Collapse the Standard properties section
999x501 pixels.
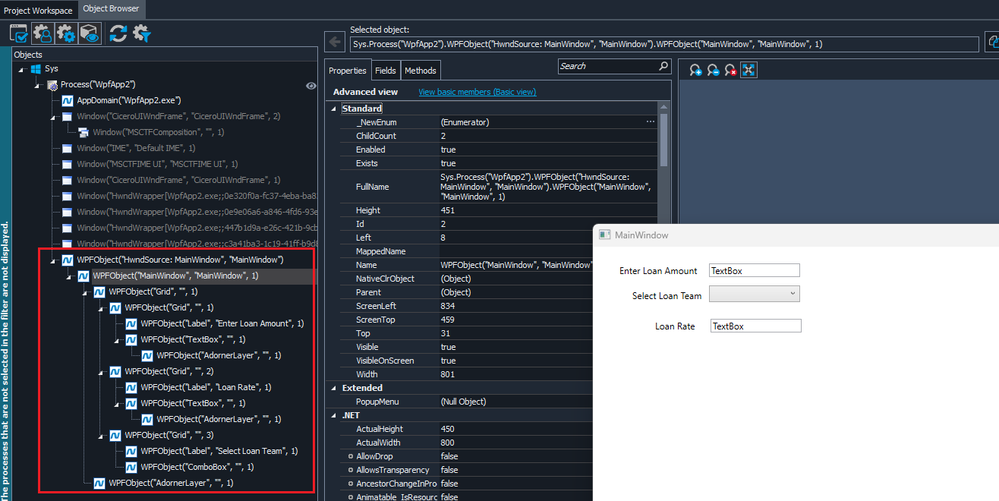pyautogui.click(x=335, y=108)
